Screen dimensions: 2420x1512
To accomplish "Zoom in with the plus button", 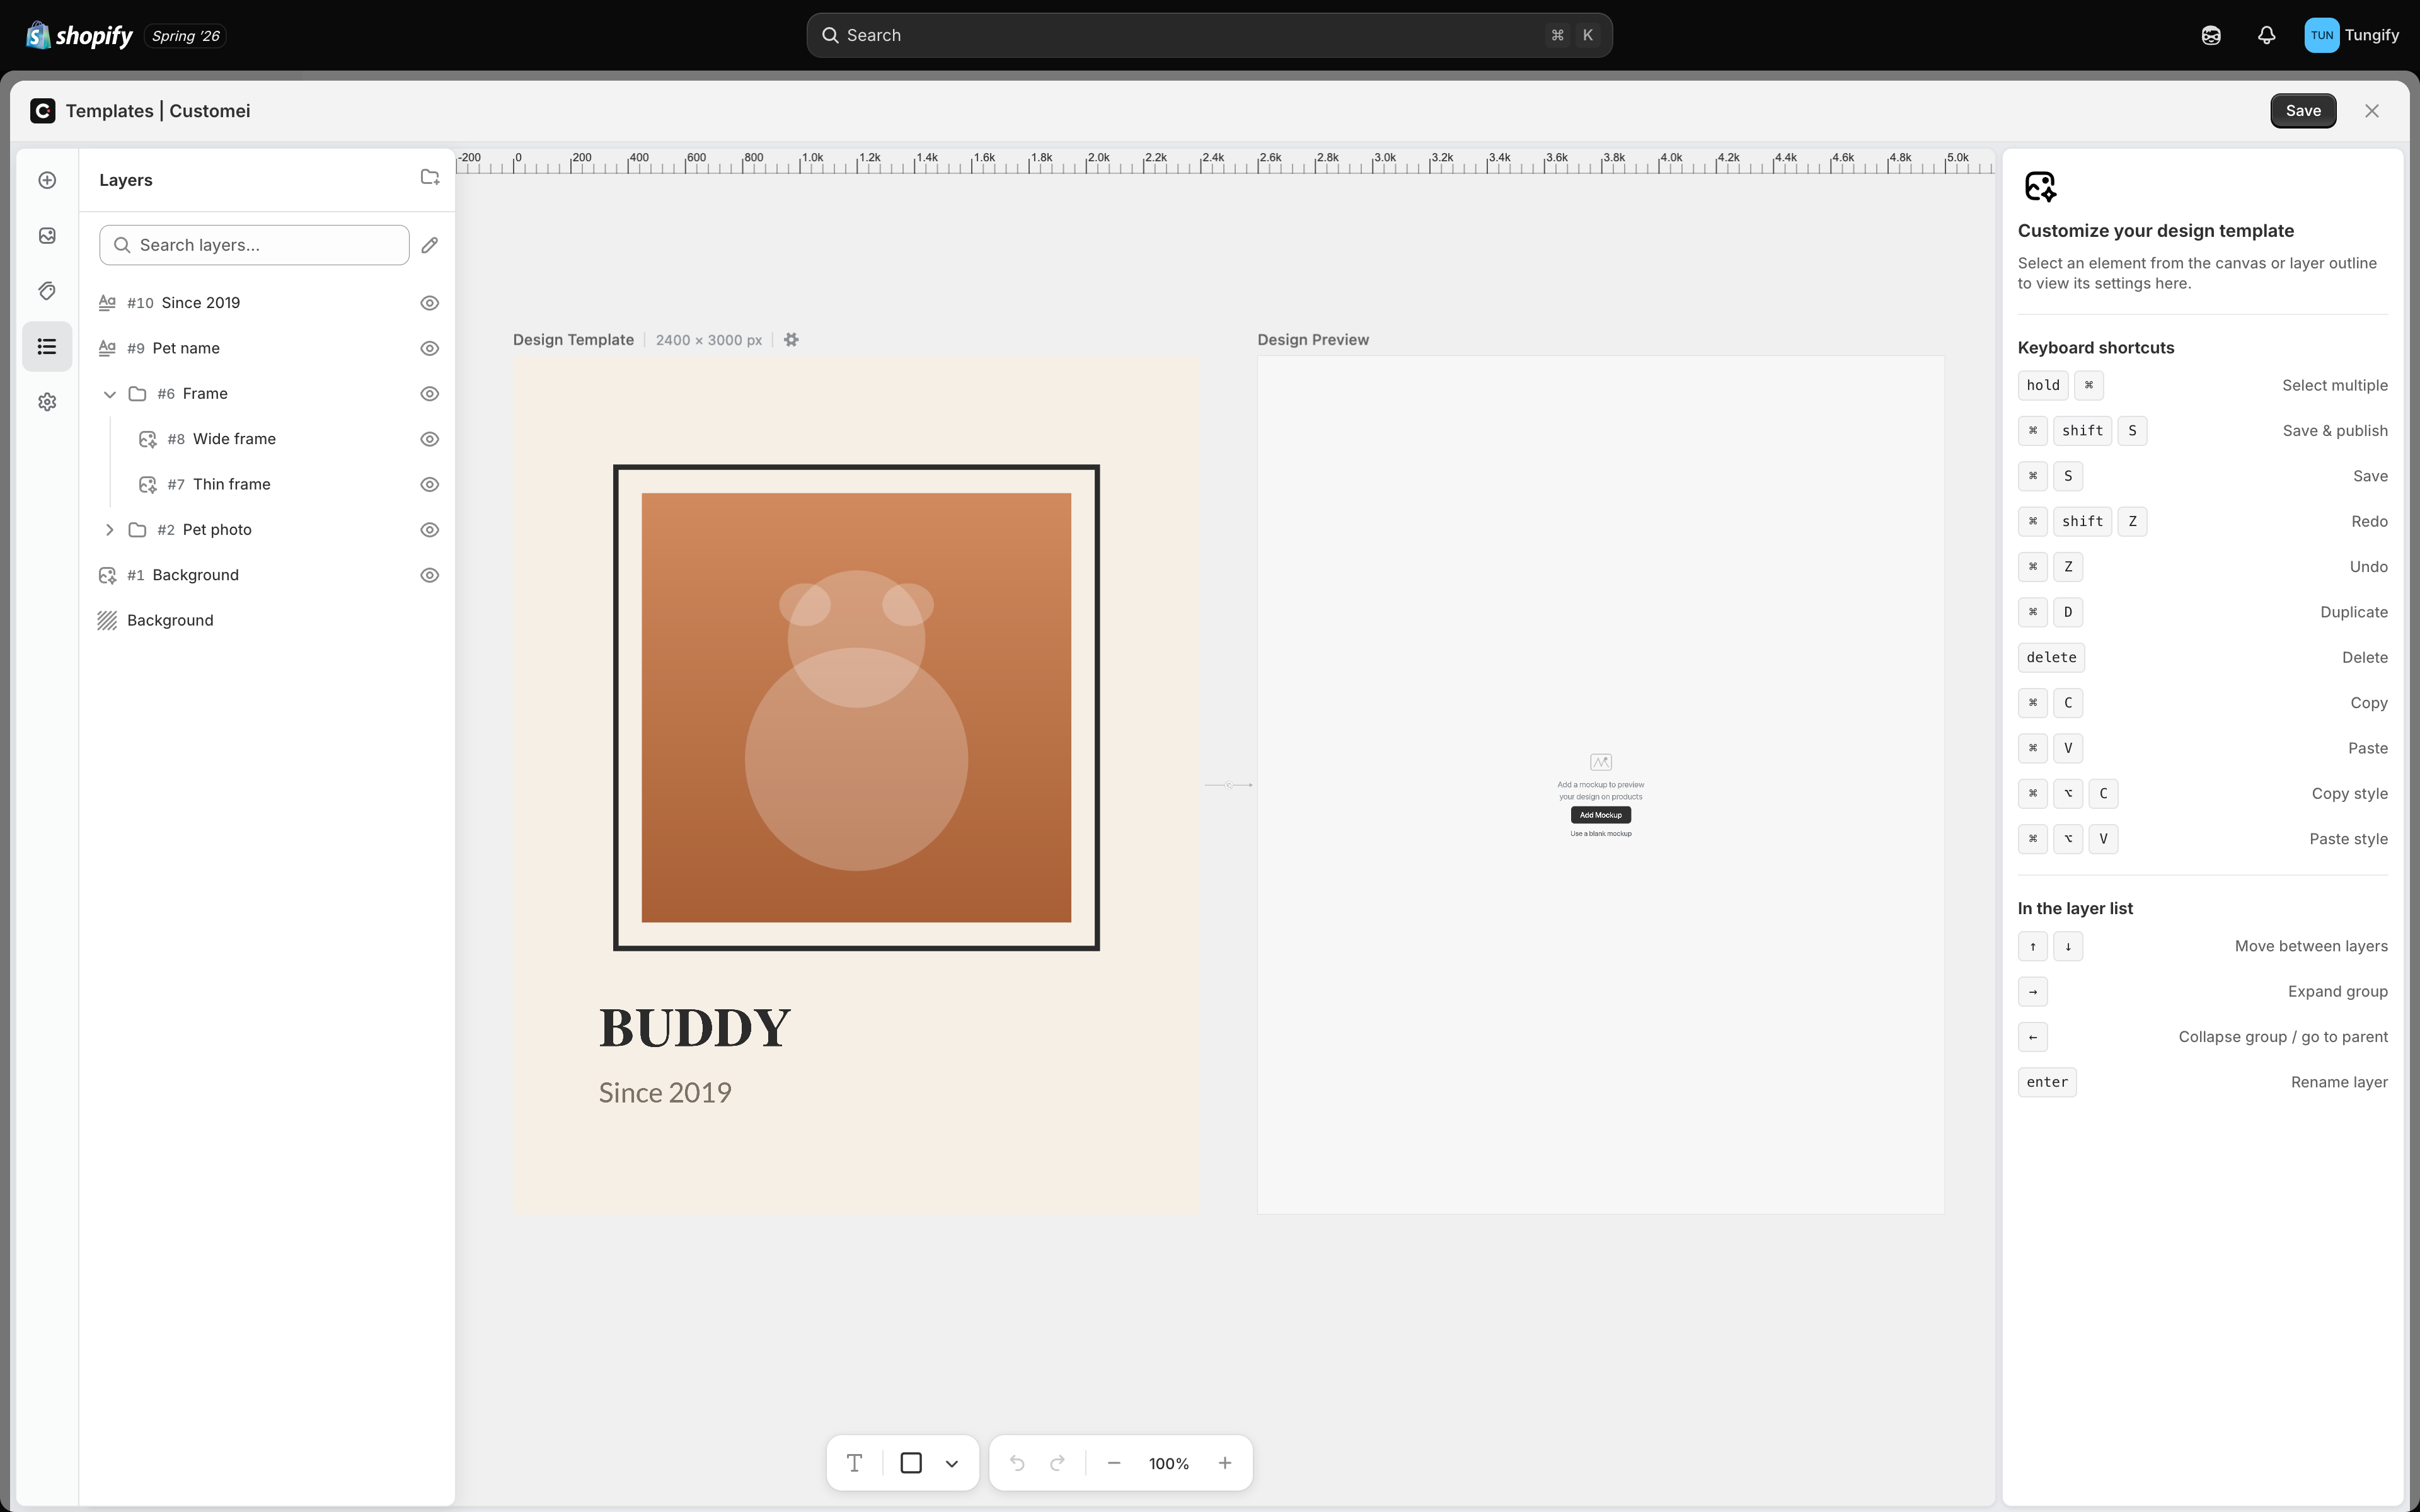I will click(x=1225, y=1463).
